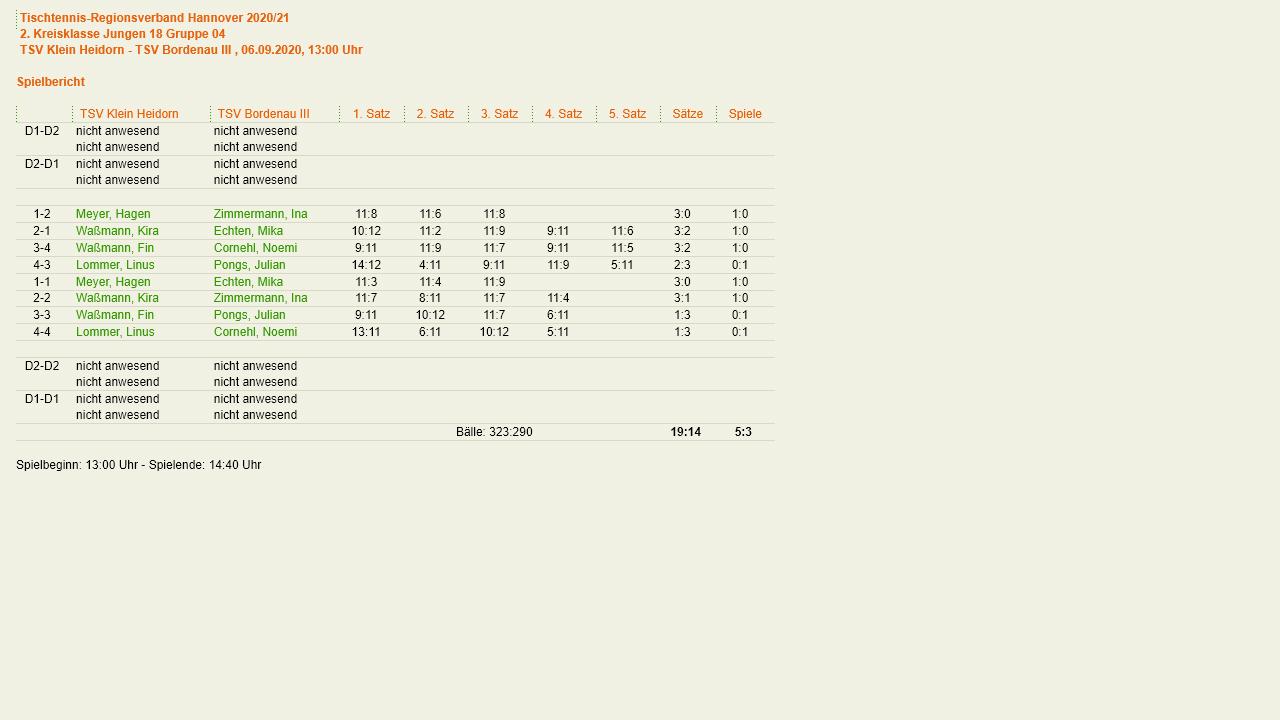
Task: Open Meyer, Hagen link in match 1-1
Action: pyautogui.click(x=113, y=282)
